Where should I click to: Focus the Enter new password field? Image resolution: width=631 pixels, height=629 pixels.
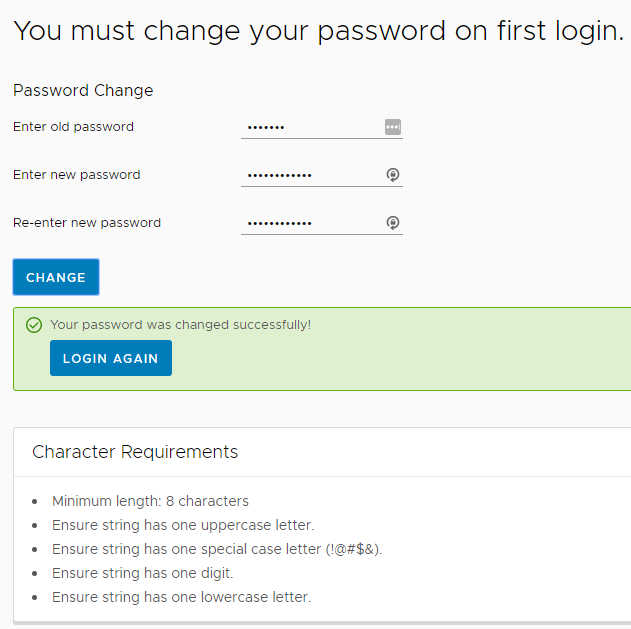(x=322, y=175)
